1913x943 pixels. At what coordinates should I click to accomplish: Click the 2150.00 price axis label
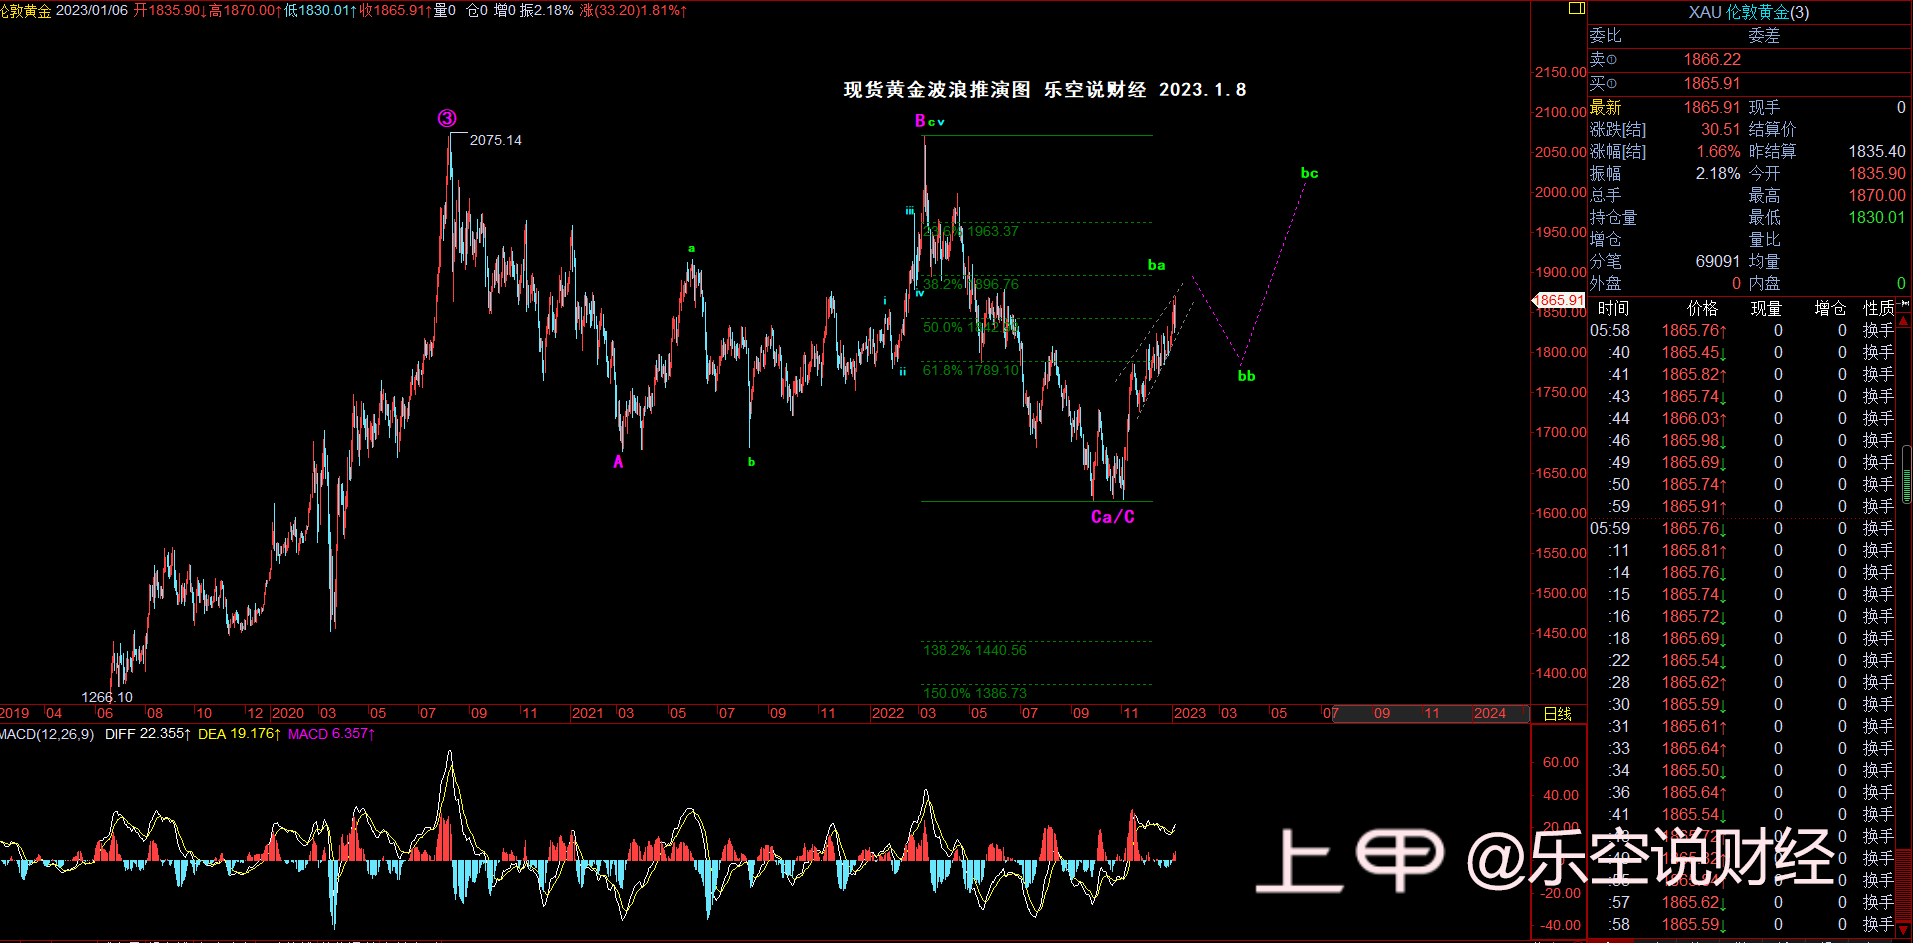(x=1560, y=72)
